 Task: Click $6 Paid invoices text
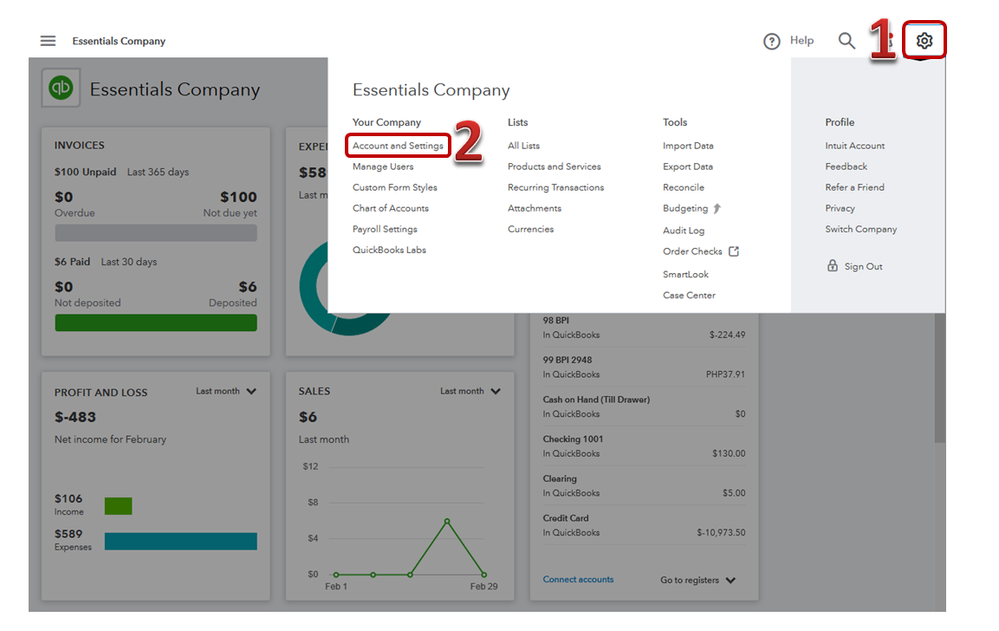click(72, 262)
